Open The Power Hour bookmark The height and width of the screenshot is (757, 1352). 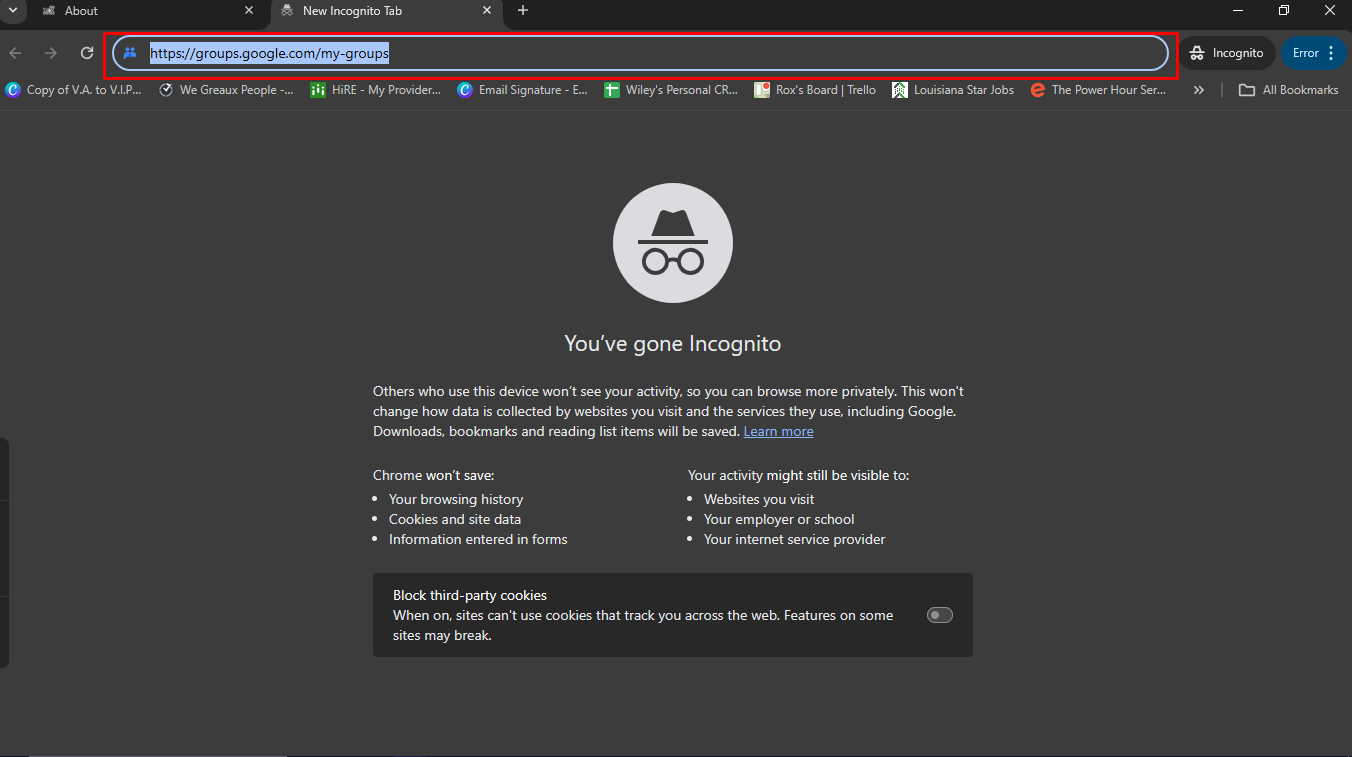point(1096,90)
